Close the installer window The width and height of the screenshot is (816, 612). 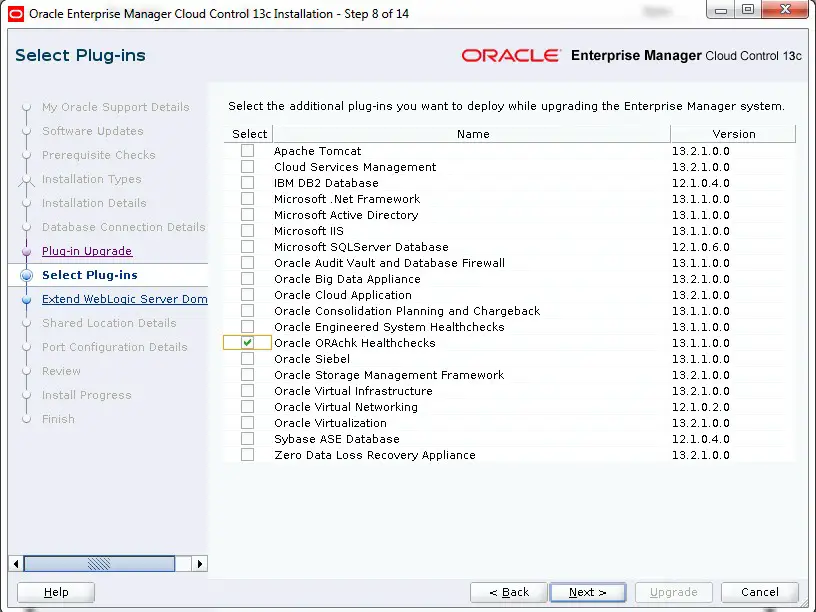coord(785,10)
